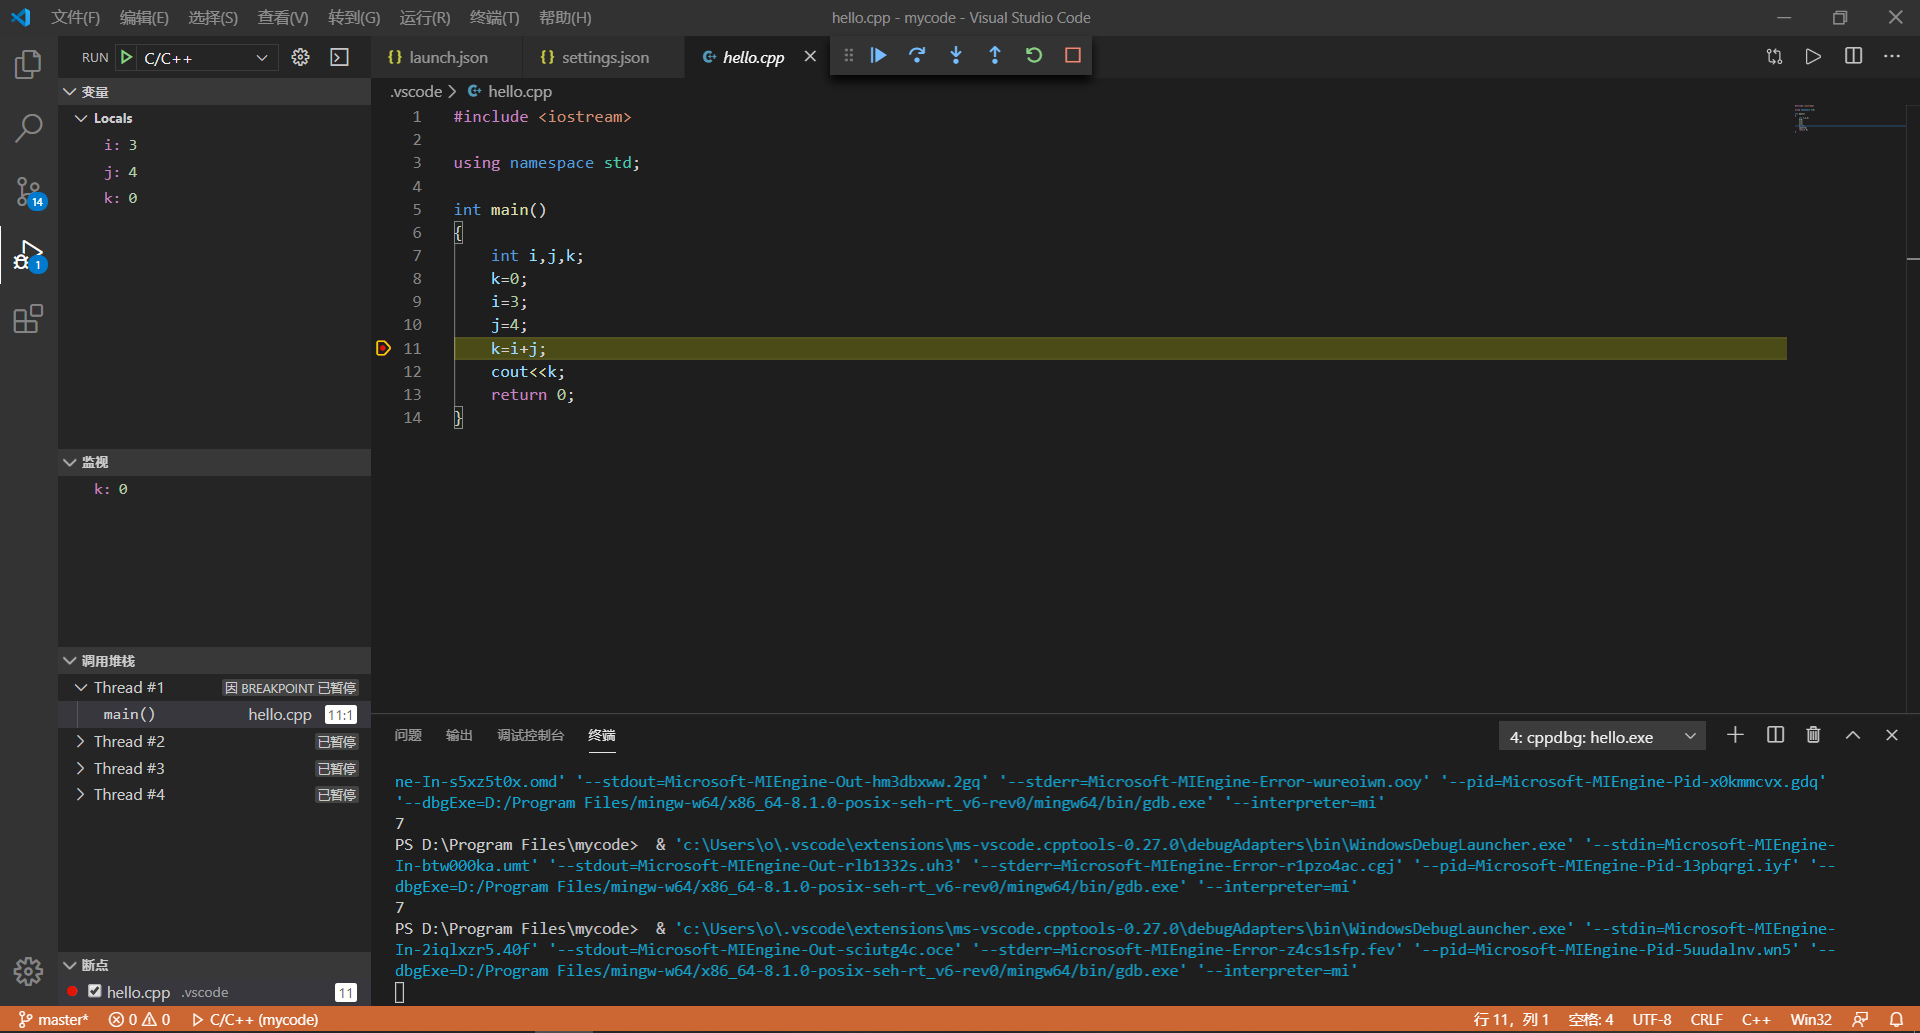Click the Continue debug button

click(878, 56)
